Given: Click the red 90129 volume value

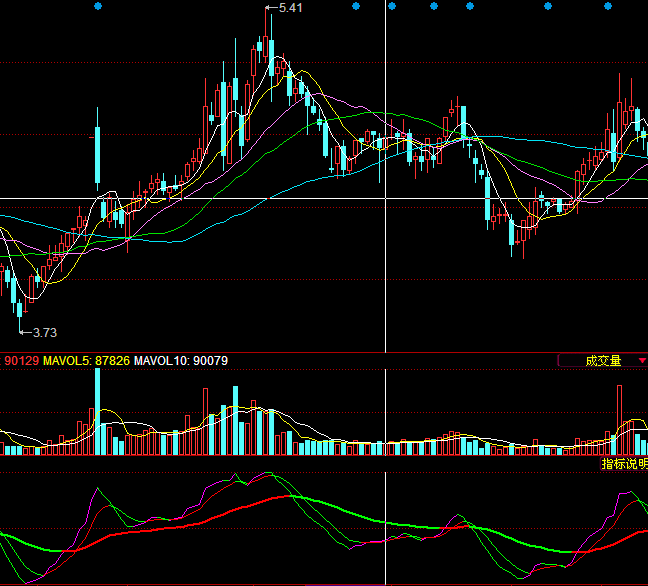Looking at the screenshot, I should [21, 361].
